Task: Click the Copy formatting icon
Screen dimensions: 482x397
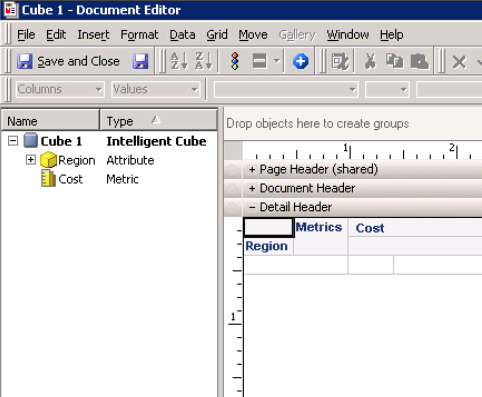Action: point(394,61)
